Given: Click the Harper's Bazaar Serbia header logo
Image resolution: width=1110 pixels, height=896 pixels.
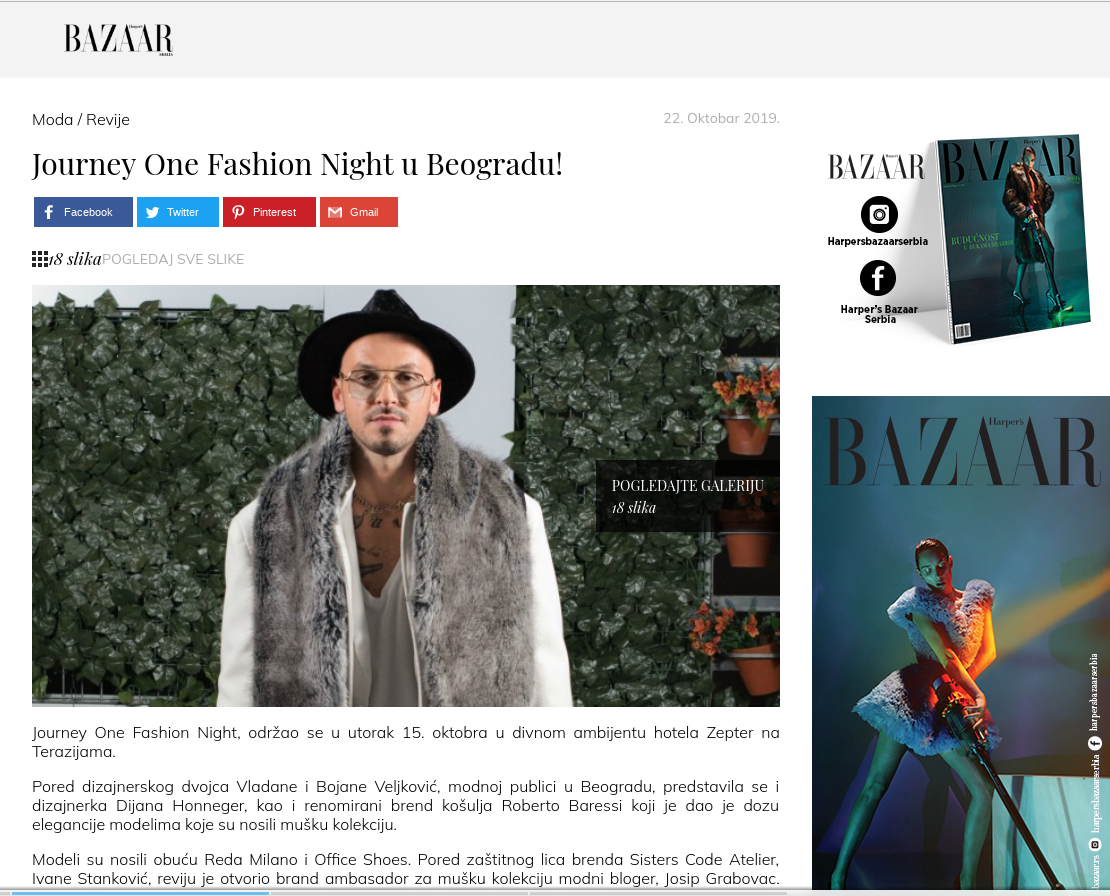Looking at the screenshot, I should 118,39.
